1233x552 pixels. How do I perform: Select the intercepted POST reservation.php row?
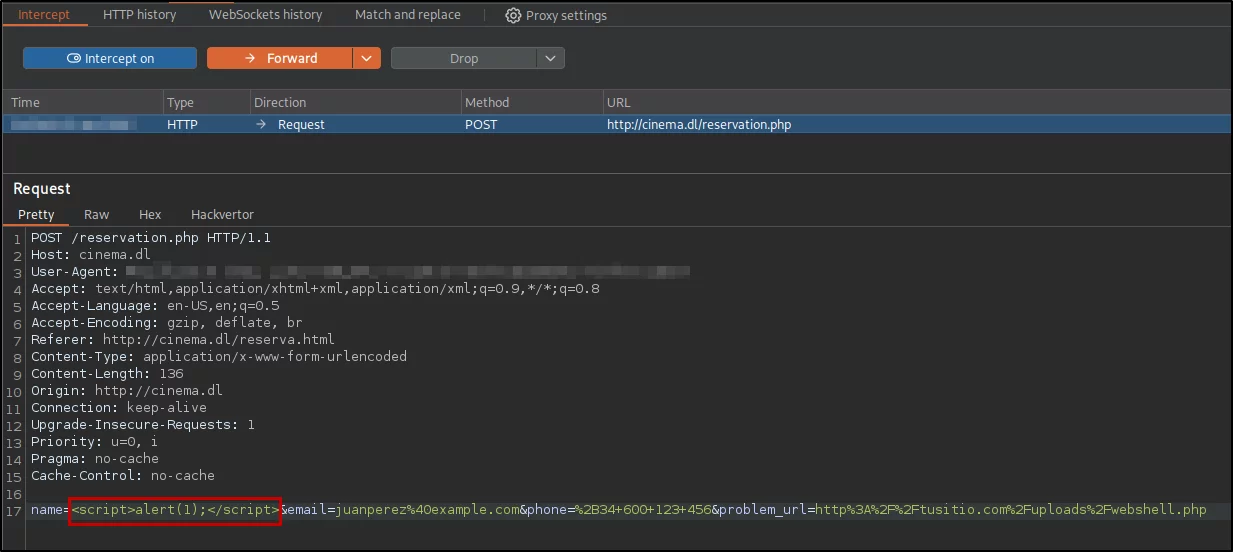616,125
